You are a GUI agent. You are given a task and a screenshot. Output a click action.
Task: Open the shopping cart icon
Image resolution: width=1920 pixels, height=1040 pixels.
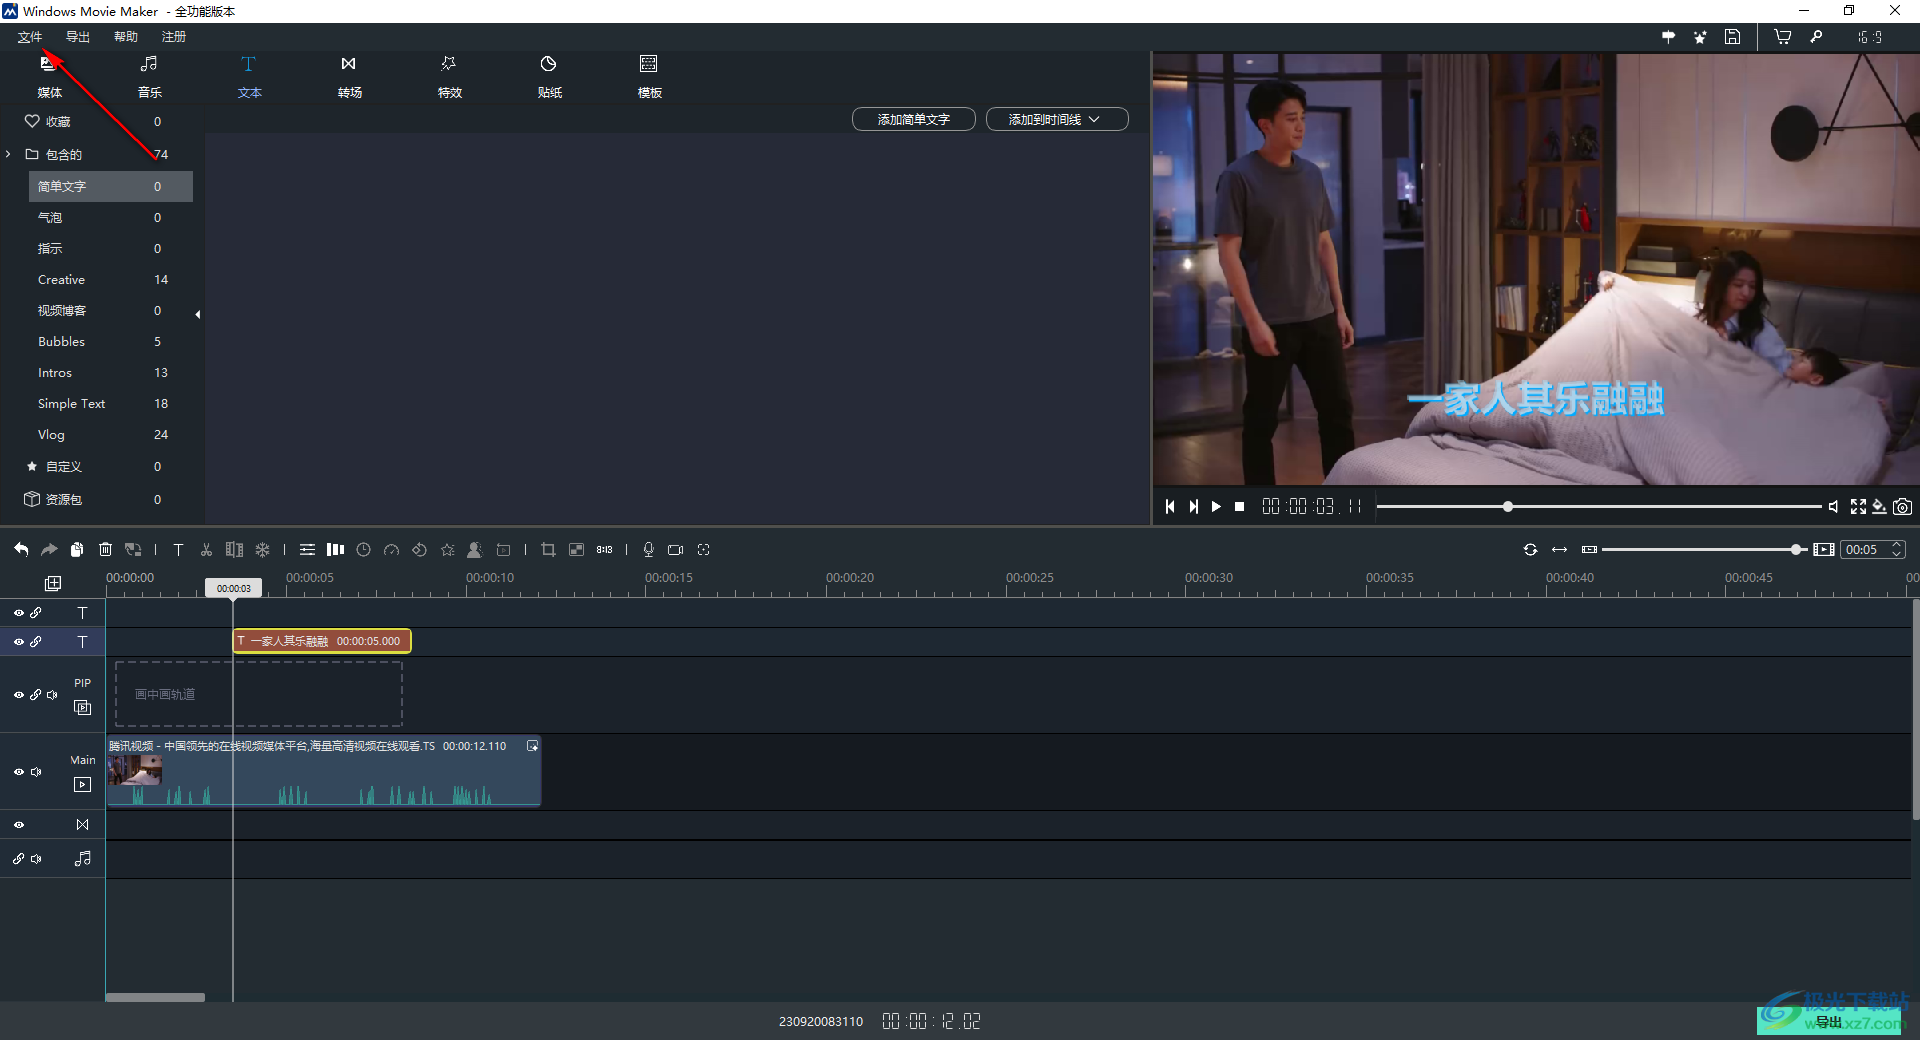click(1782, 37)
